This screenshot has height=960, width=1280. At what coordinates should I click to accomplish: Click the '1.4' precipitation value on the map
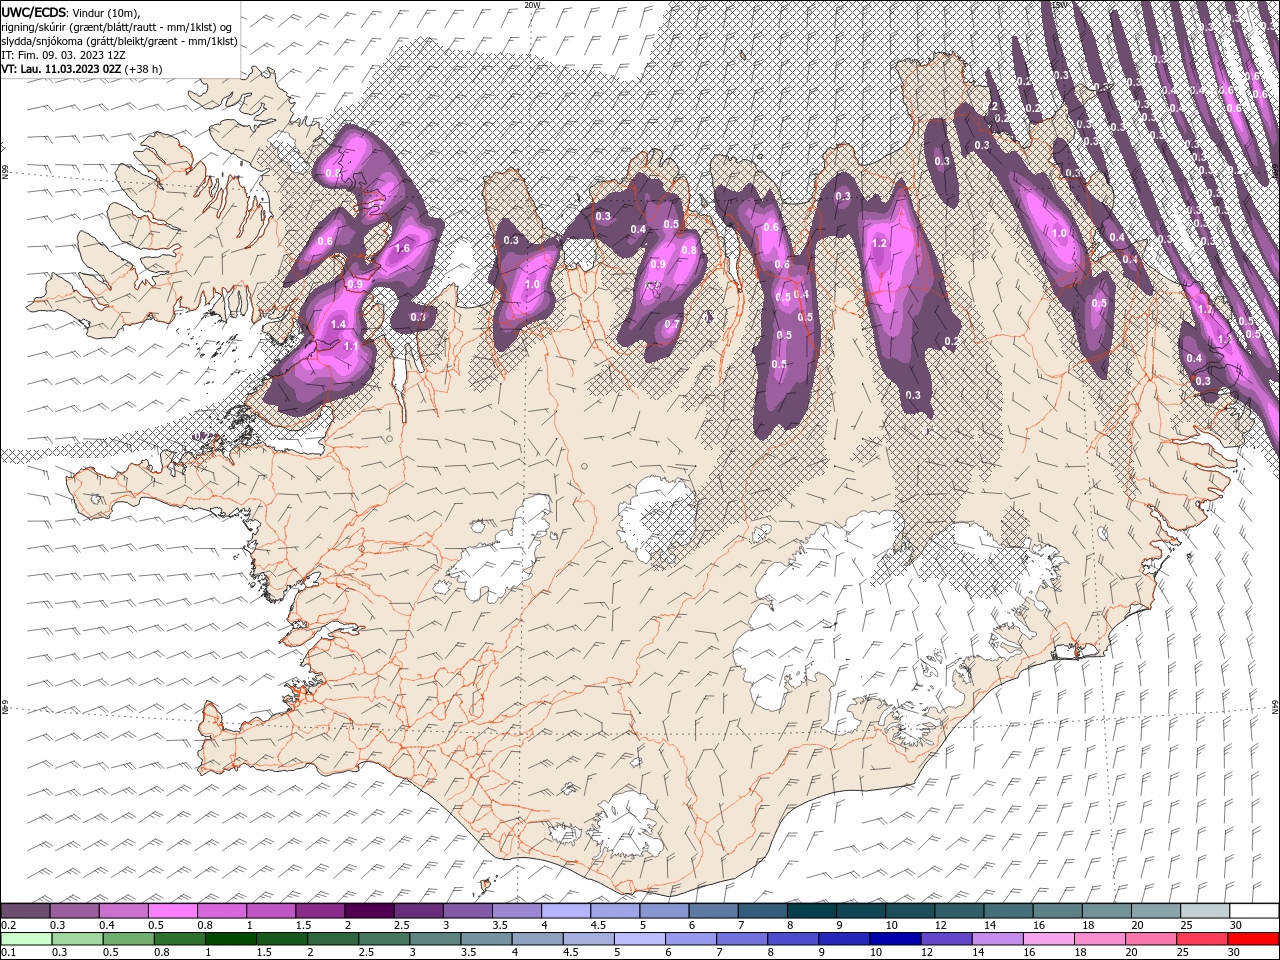pyautogui.click(x=338, y=324)
